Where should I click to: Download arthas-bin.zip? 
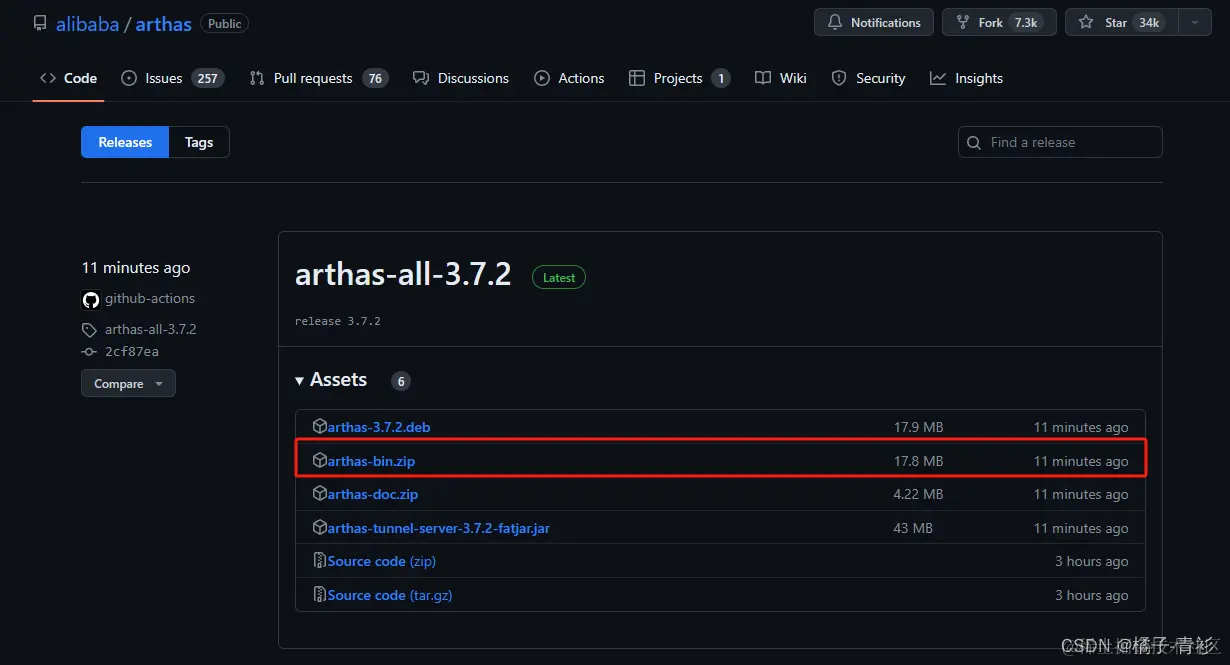[371, 461]
